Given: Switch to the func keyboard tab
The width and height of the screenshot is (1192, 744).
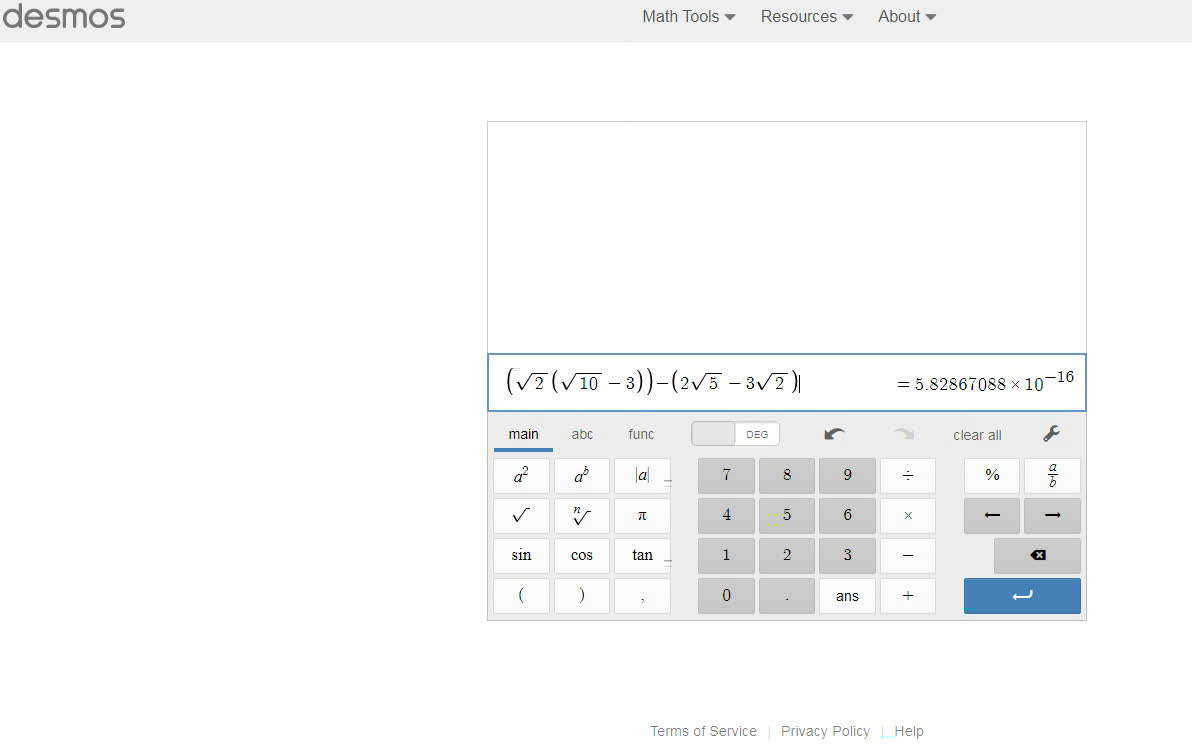Looking at the screenshot, I should 641,434.
